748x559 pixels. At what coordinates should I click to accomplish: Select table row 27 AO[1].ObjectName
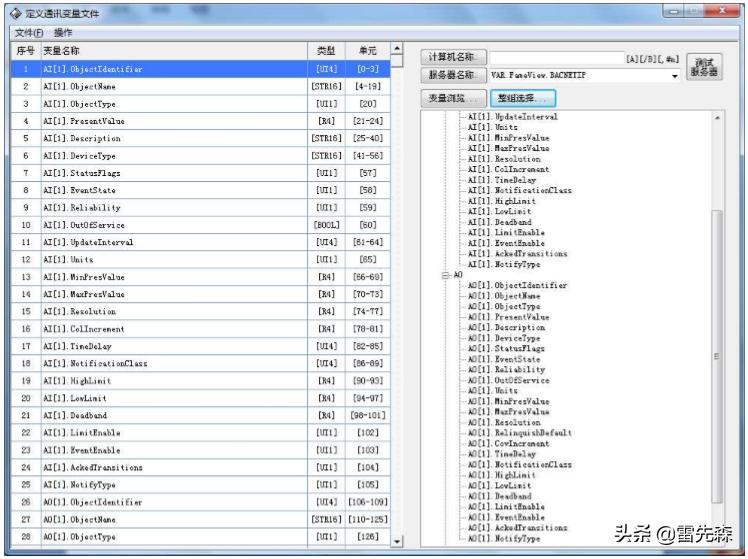point(200,519)
